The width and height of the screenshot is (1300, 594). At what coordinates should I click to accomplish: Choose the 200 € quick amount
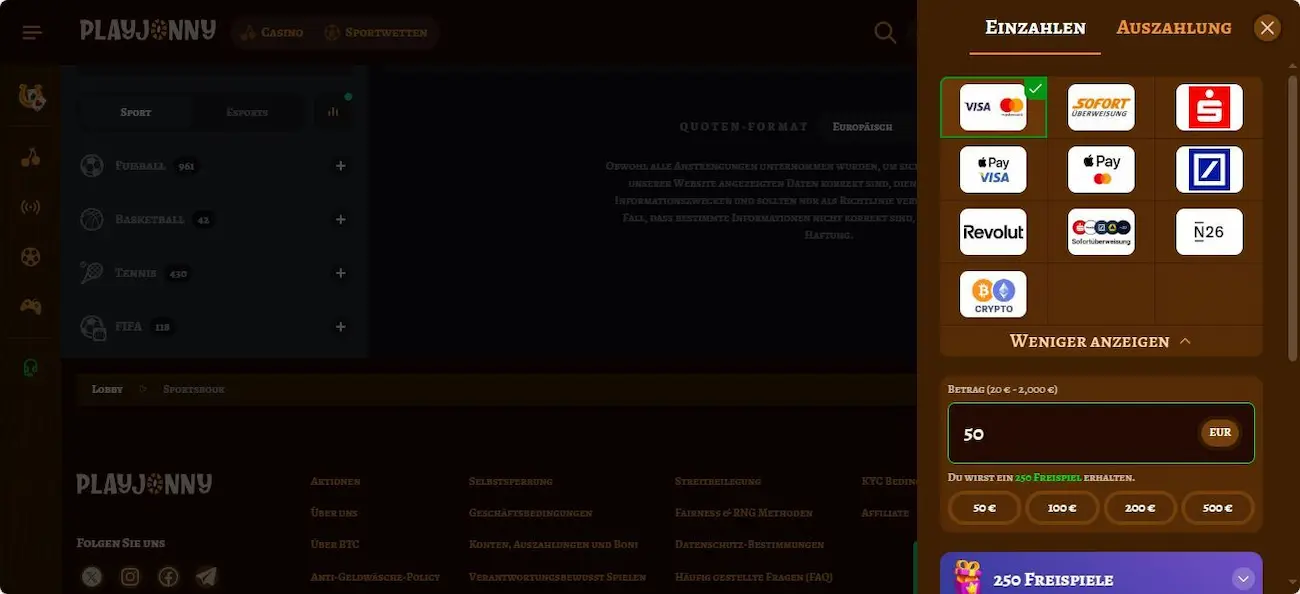tap(1140, 508)
